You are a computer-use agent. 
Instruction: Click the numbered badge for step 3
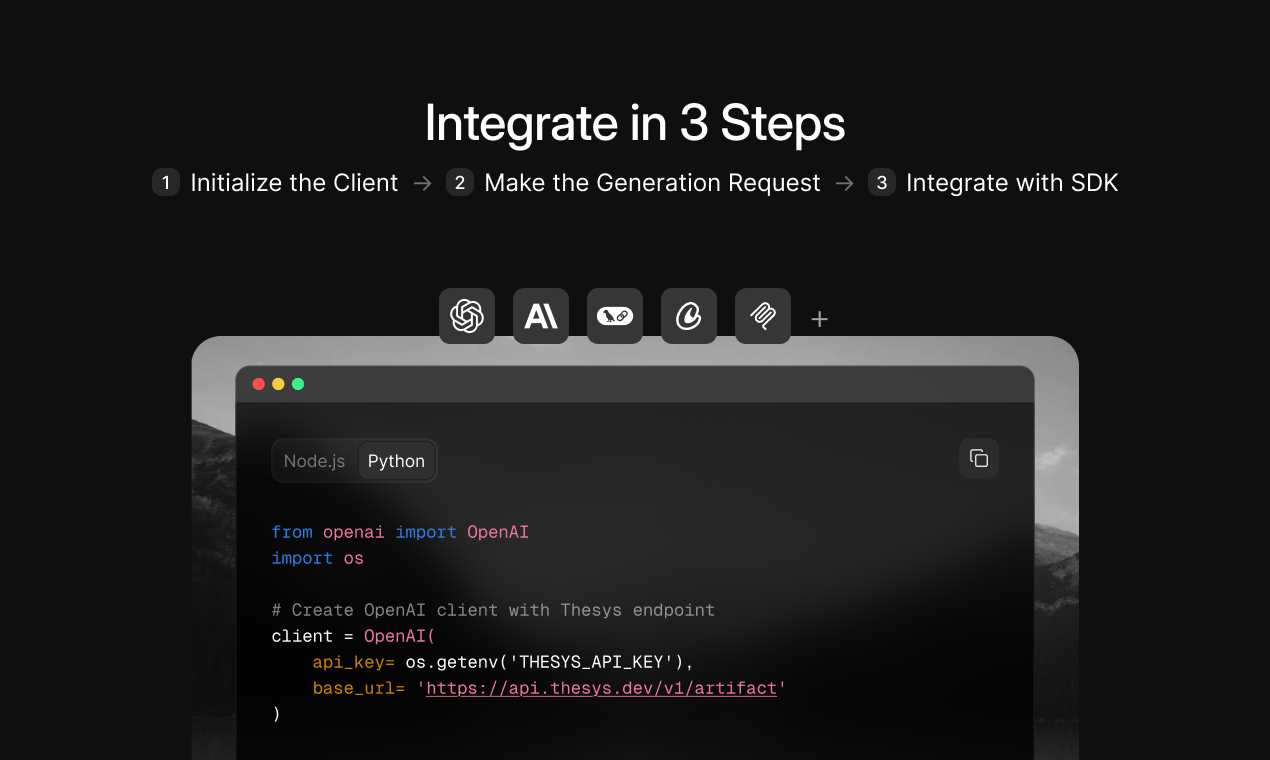point(881,183)
